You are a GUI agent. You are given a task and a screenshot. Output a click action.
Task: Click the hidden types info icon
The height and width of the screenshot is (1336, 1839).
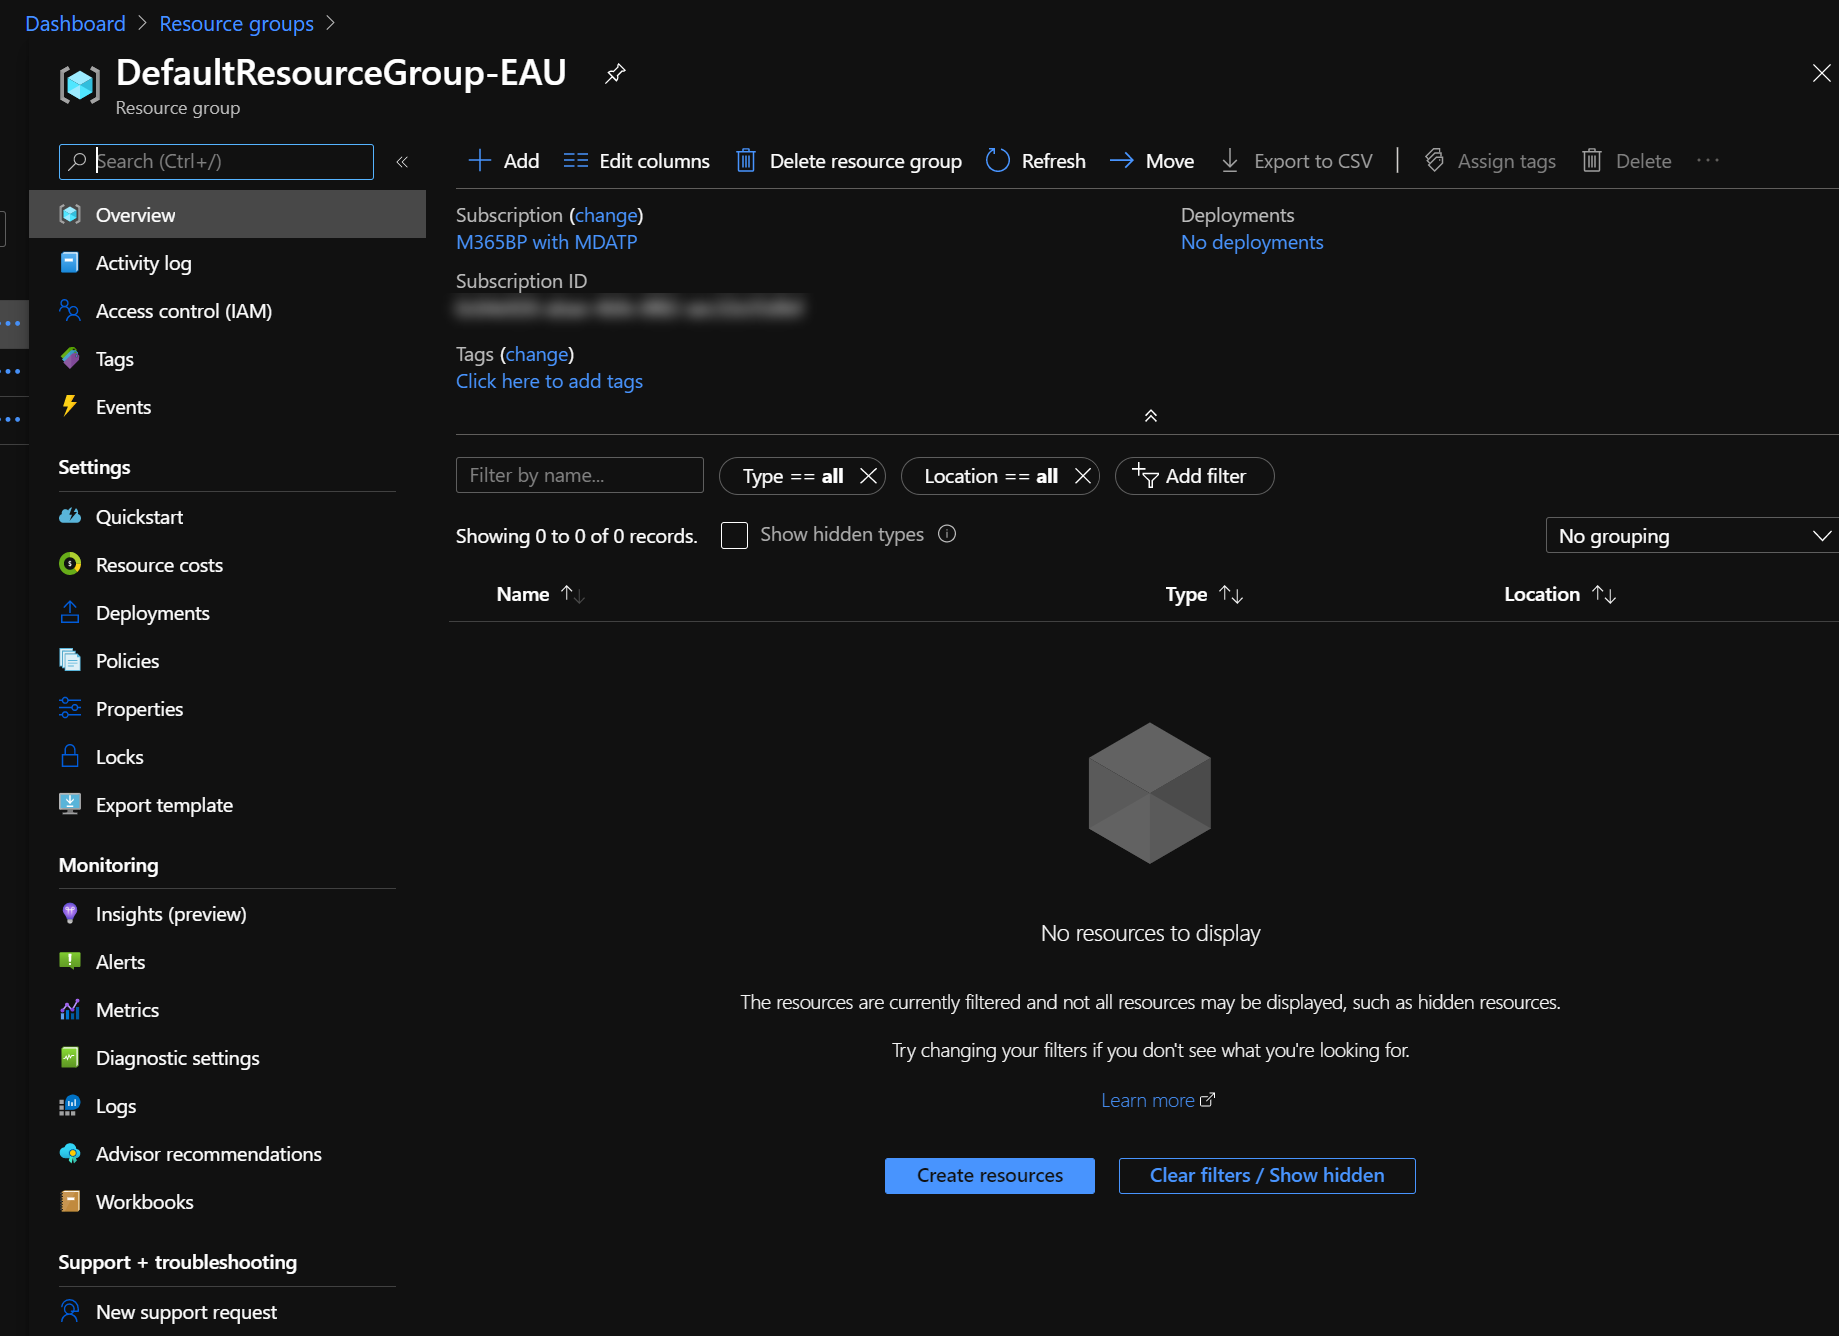pos(947,534)
